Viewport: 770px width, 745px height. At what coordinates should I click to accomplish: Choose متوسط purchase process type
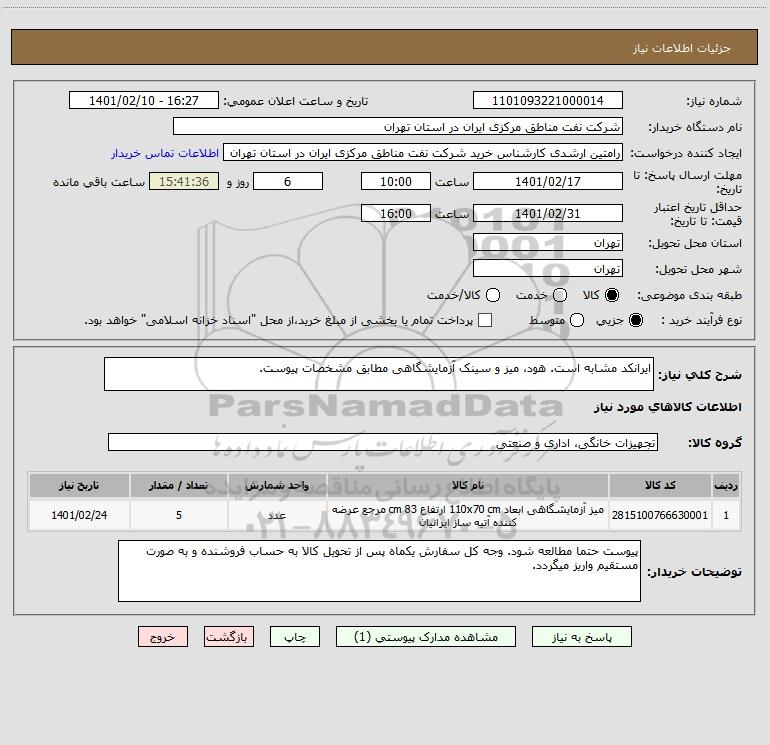pos(577,320)
